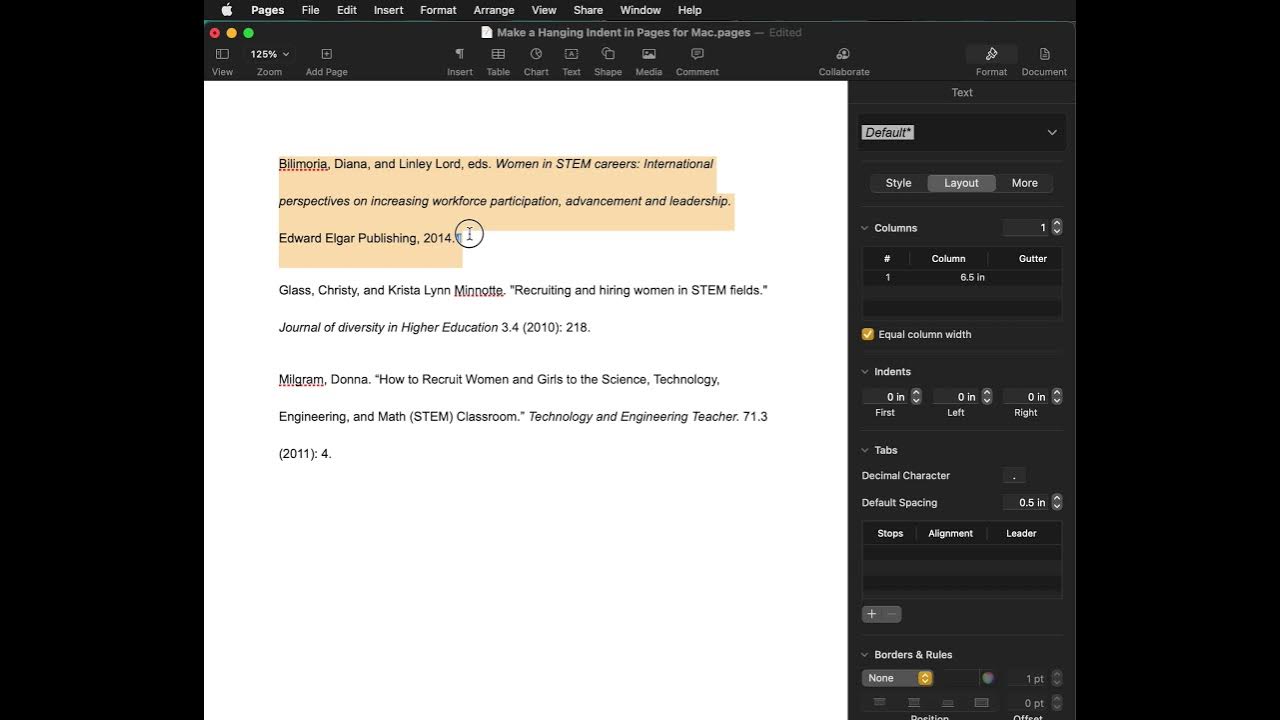Open the Window menu
Image resolution: width=1280 pixels, height=720 pixels.
(640, 10)
